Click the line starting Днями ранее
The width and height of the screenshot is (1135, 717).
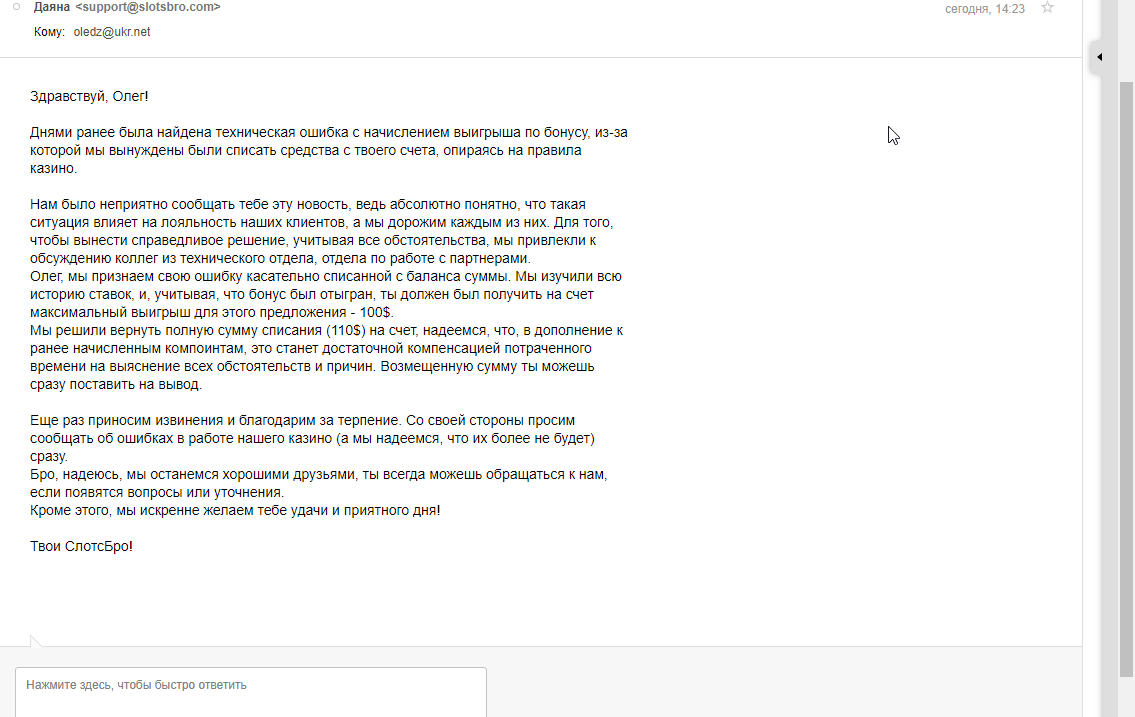click(x=329, y=132)
